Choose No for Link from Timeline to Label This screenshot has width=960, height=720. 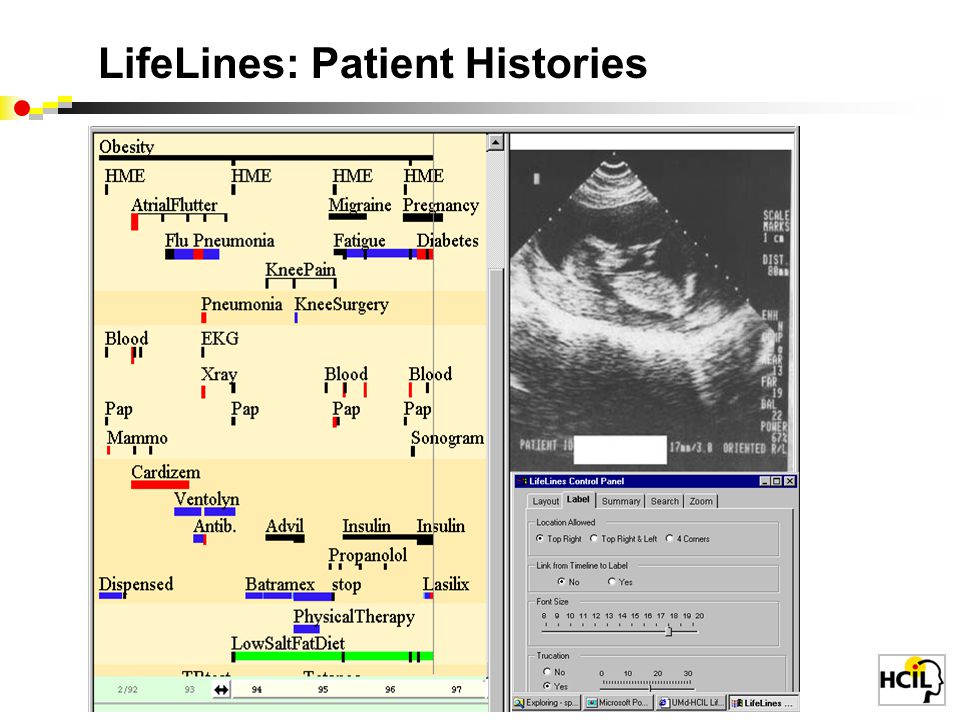[561, 582]
